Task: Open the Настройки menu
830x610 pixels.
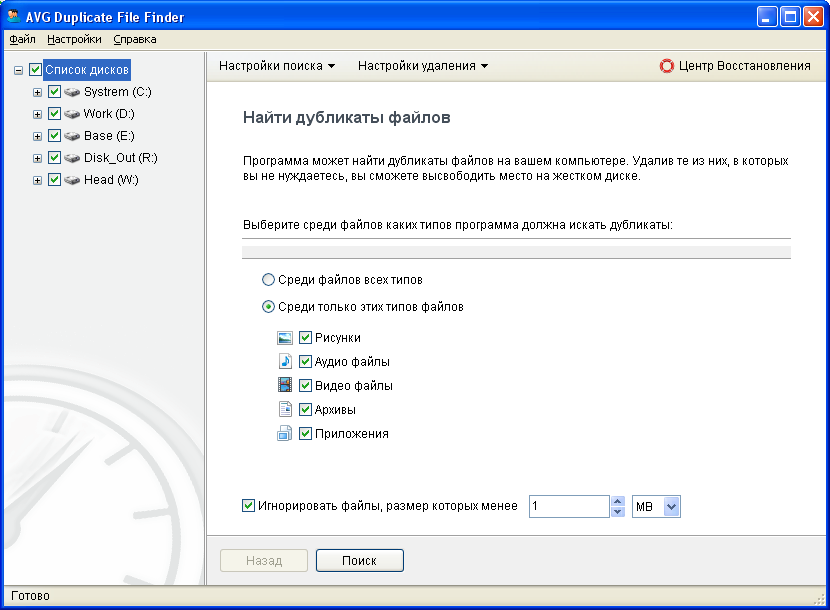Action: click(x=74, y=39)
